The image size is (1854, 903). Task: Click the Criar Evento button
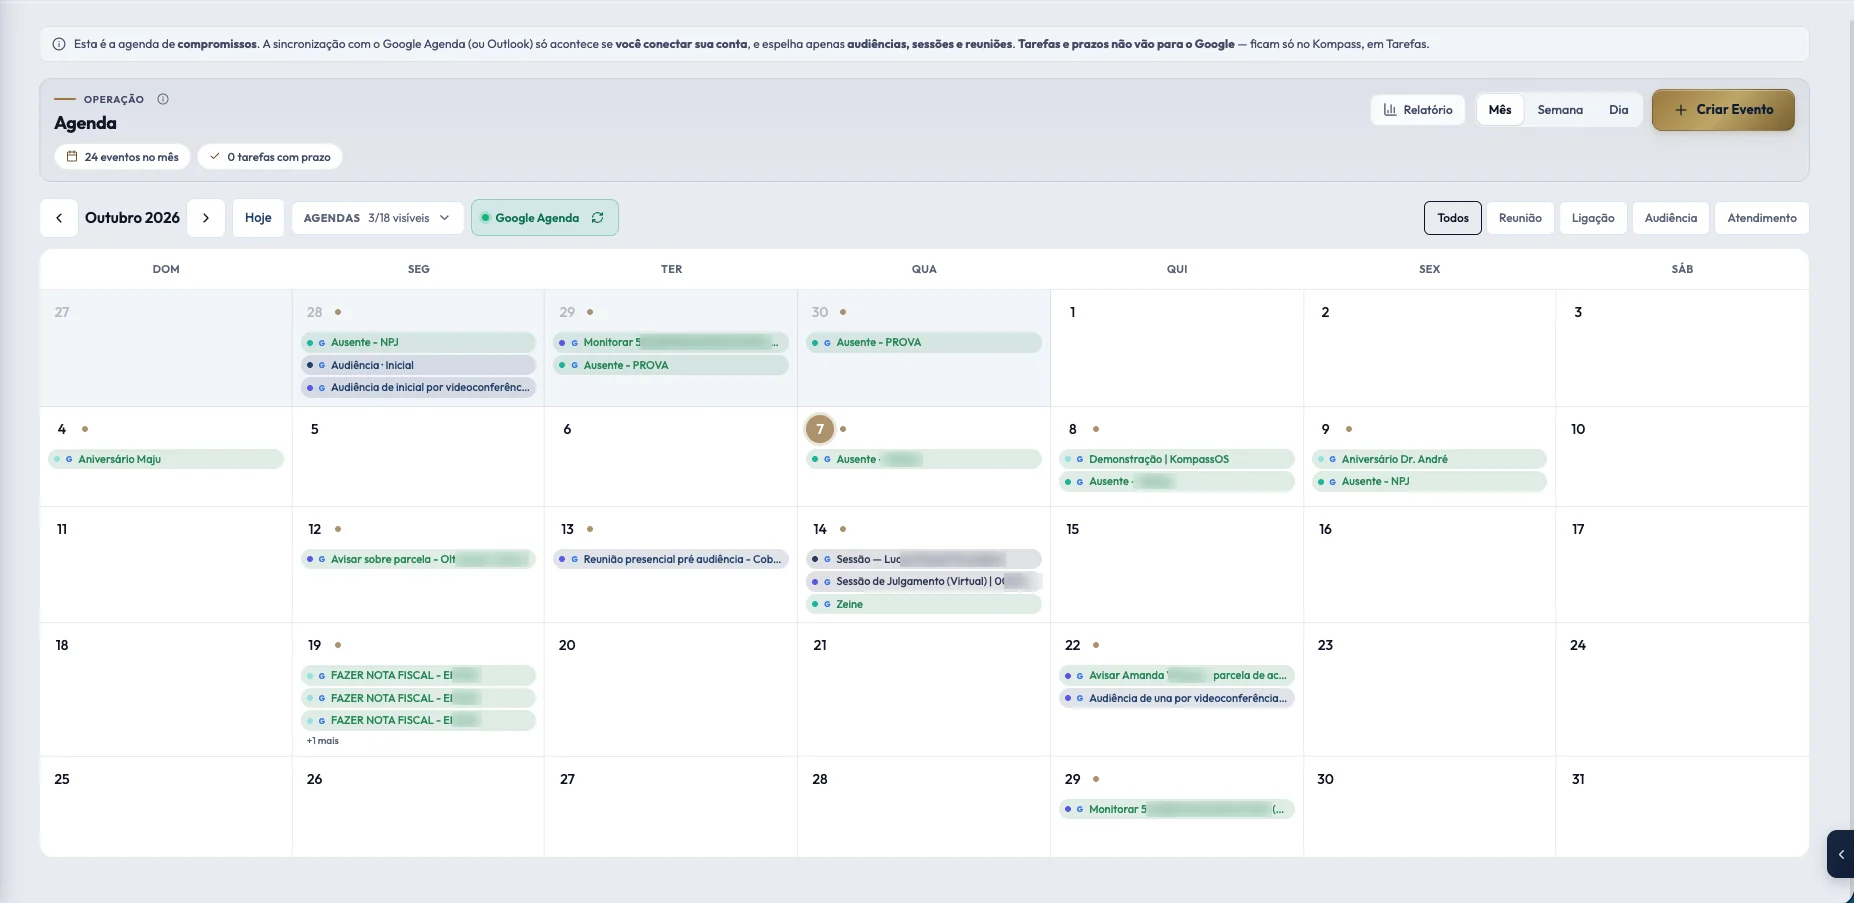click(1723, 110)
